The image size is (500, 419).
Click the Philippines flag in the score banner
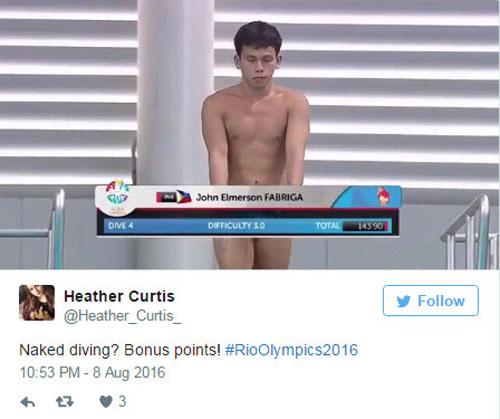pos(183,197)
